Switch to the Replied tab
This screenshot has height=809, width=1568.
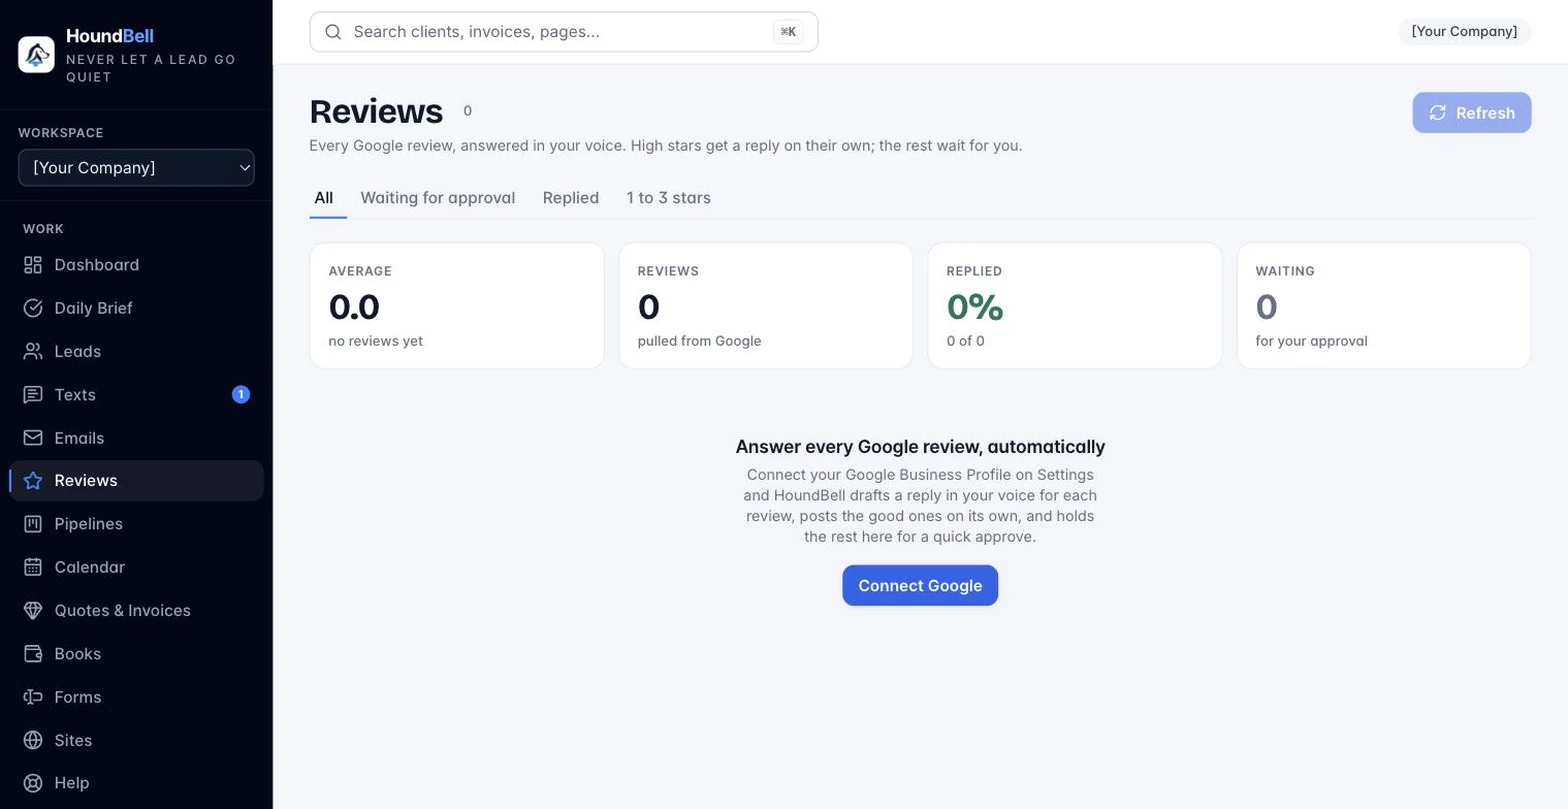tap(571, 198)
